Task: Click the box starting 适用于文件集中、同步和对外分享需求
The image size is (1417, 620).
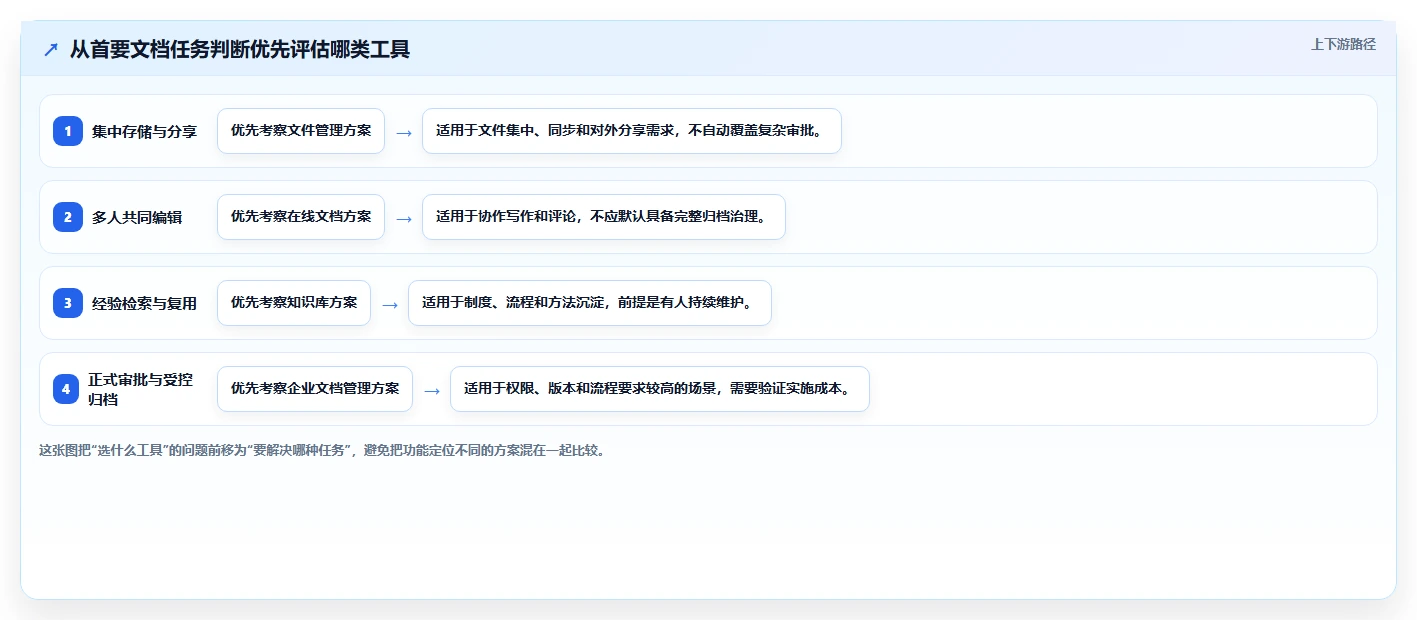Action: [632, 131]
